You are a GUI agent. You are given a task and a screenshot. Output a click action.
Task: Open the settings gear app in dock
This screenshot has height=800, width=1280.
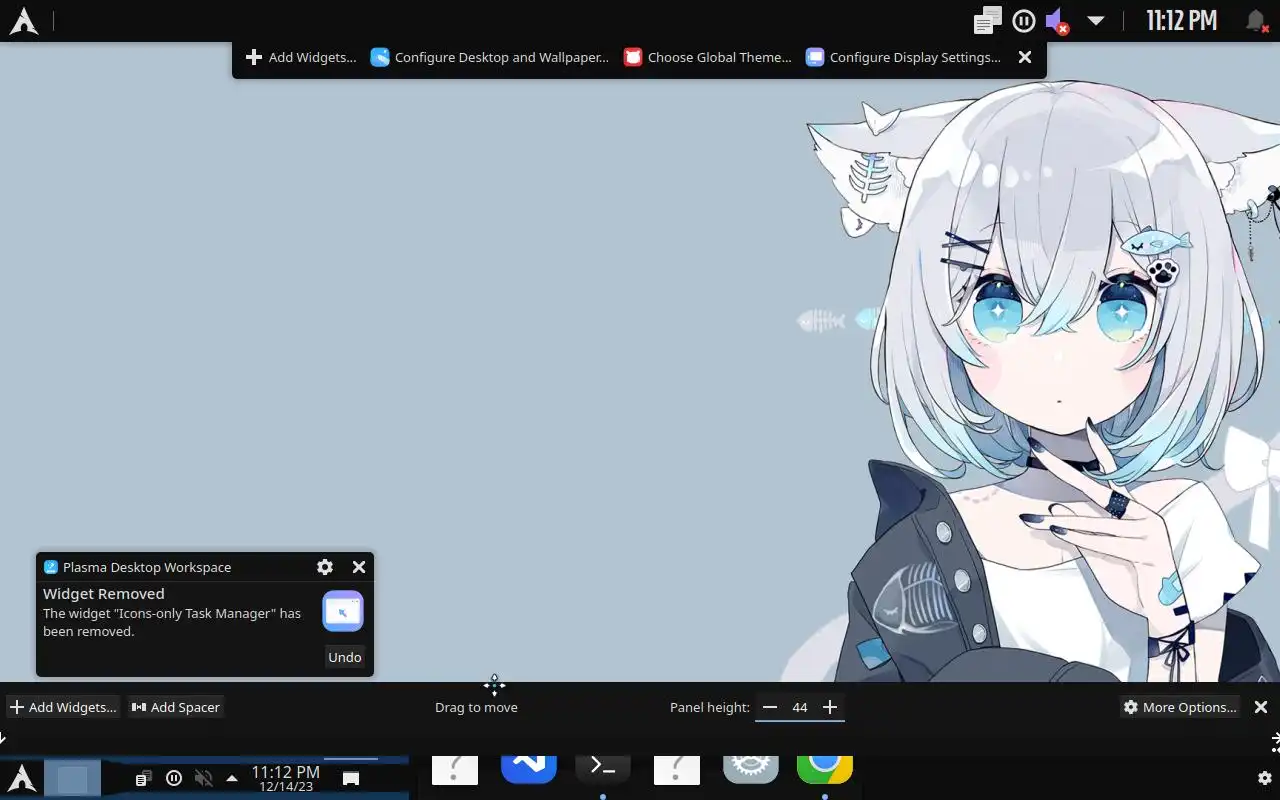[x=751, y=768]
